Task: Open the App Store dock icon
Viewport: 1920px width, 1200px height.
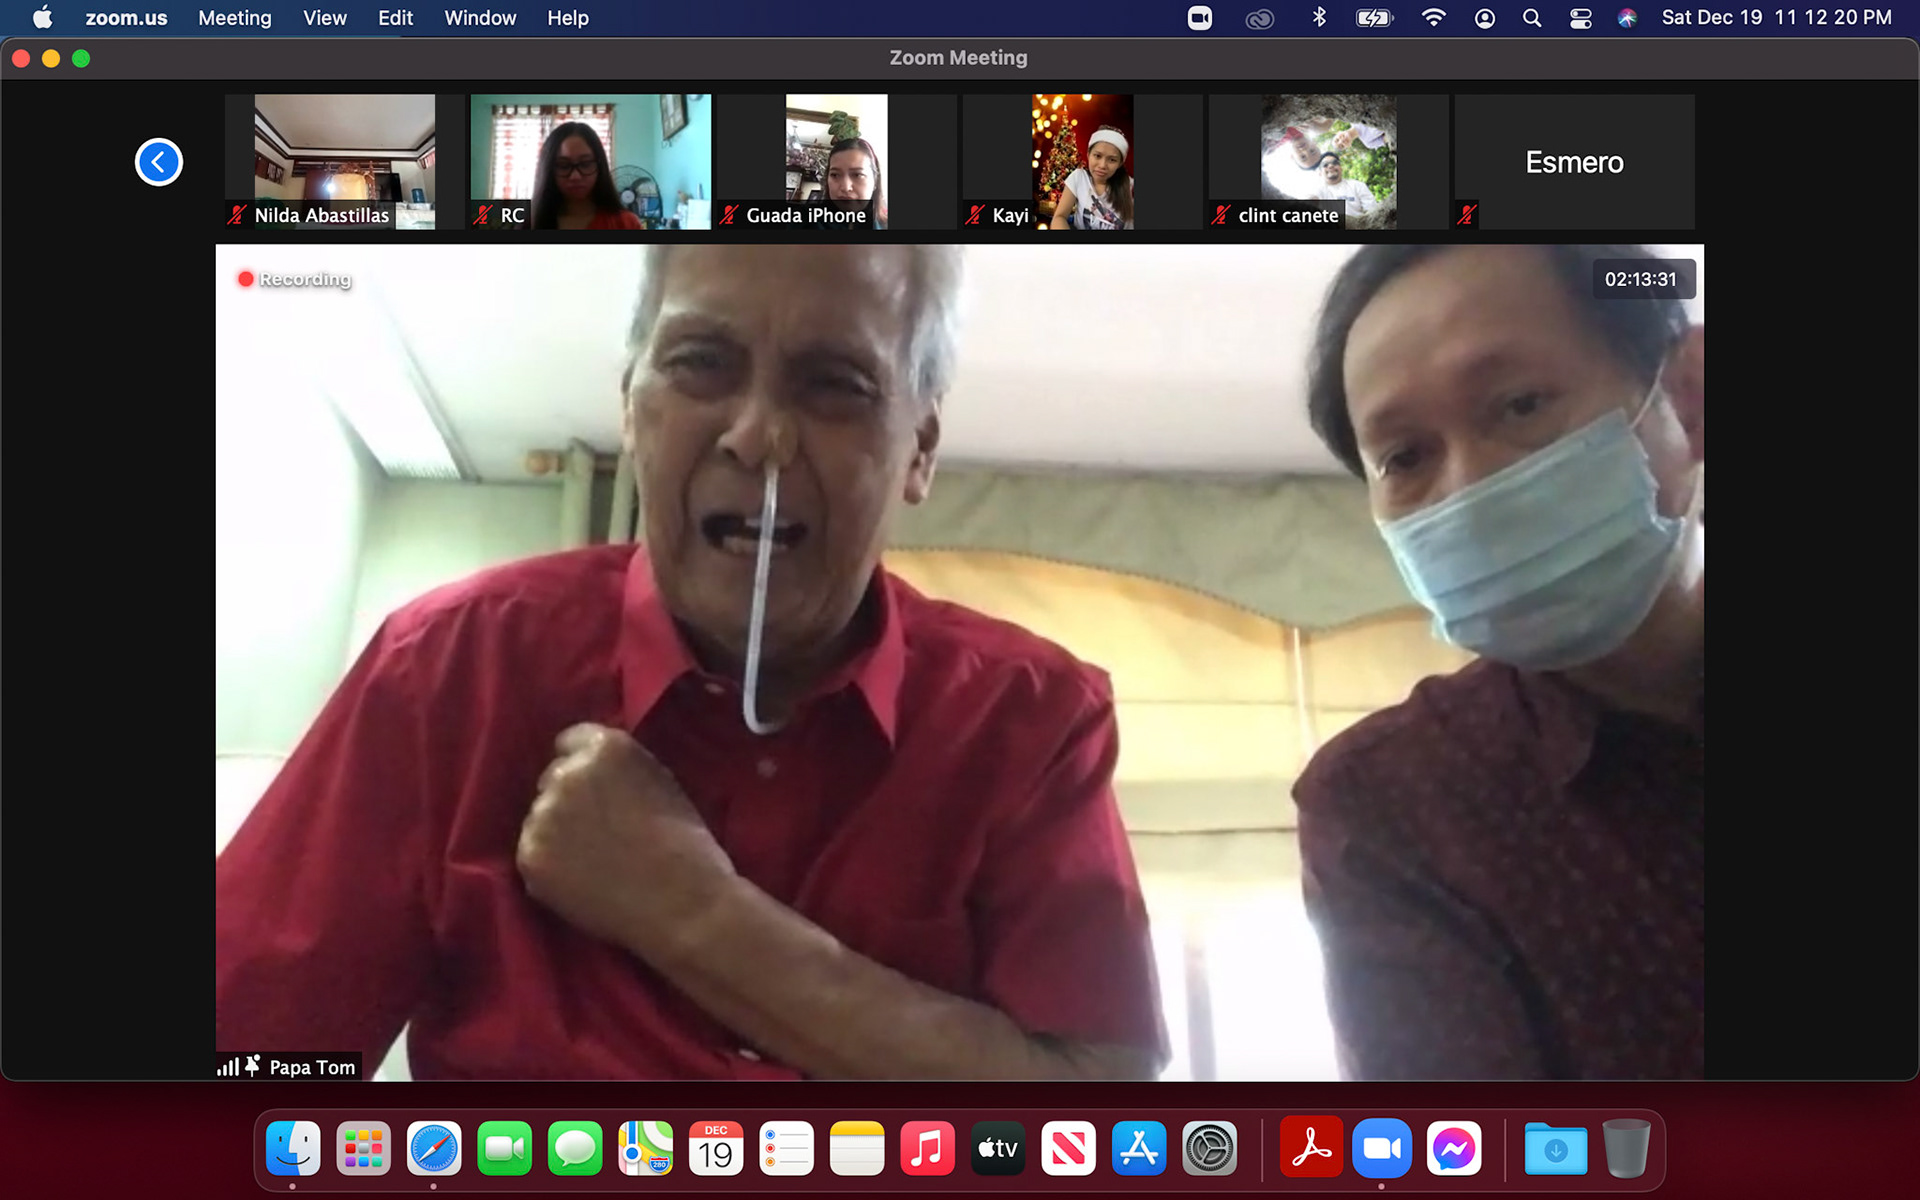Action: (x=1139, y=1149)
